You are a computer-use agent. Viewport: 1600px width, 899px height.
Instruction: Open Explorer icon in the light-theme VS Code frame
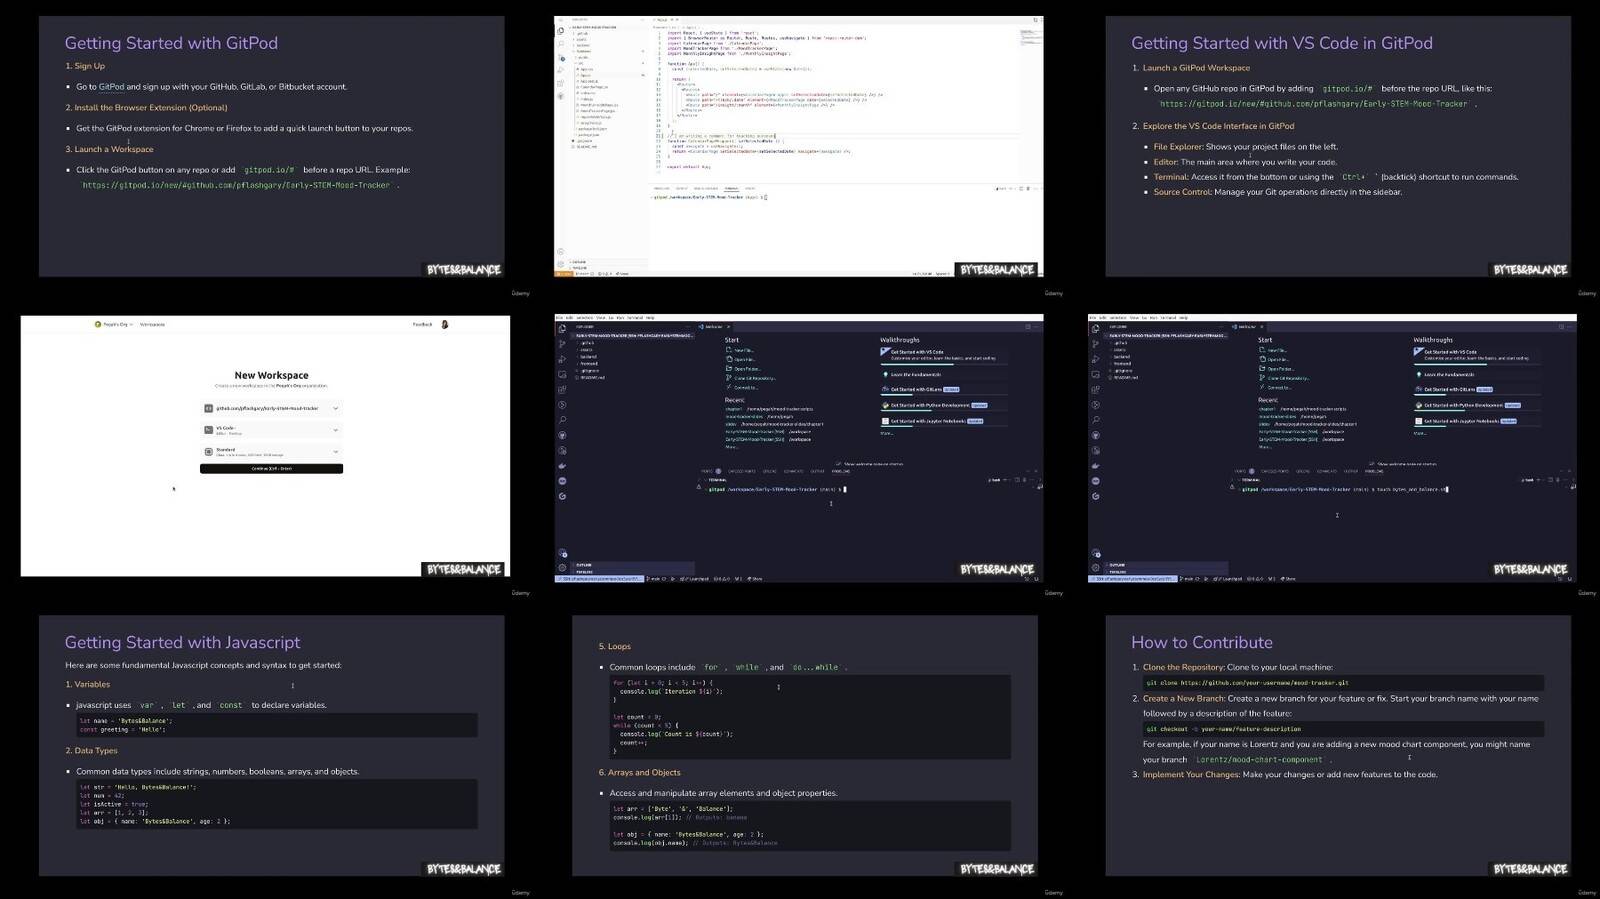coord(561,31)
